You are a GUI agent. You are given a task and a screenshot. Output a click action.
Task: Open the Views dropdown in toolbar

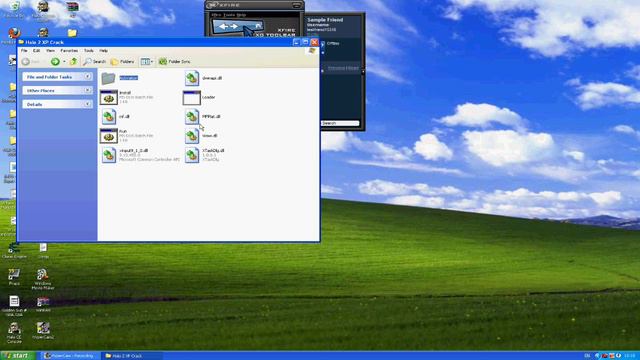tap(147, 62)
